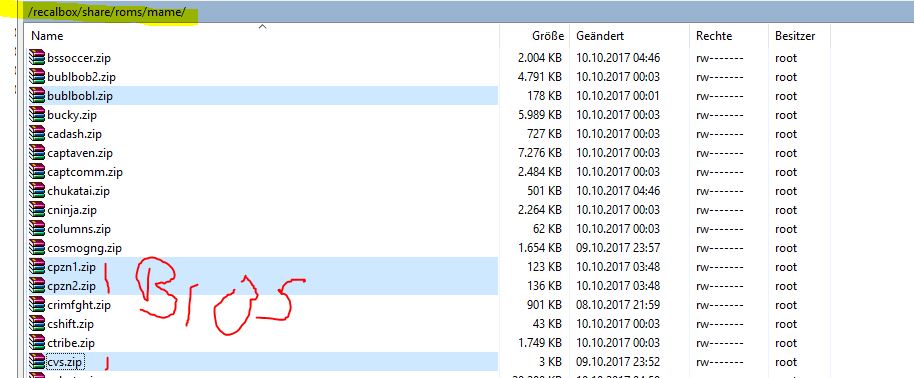Click the cosmogng.zip archive icon
914x378 pixels.
tap(37, 248)
